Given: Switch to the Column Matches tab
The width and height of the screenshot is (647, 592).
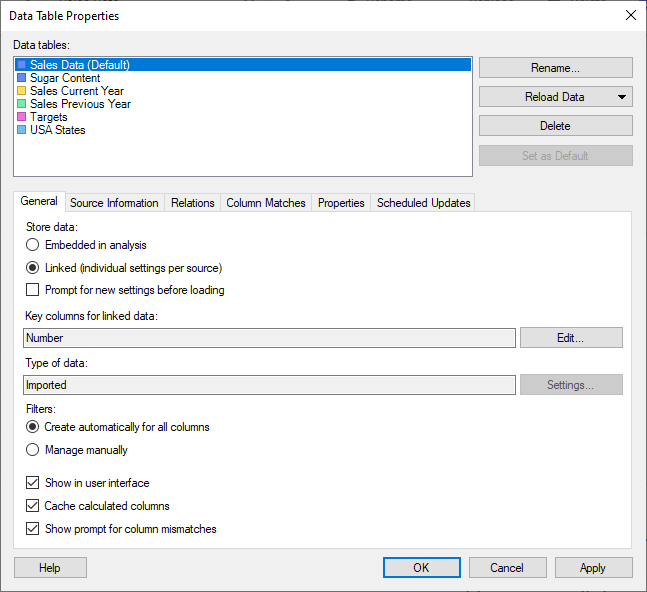Looking at the screenshot, I should [266, 203].
